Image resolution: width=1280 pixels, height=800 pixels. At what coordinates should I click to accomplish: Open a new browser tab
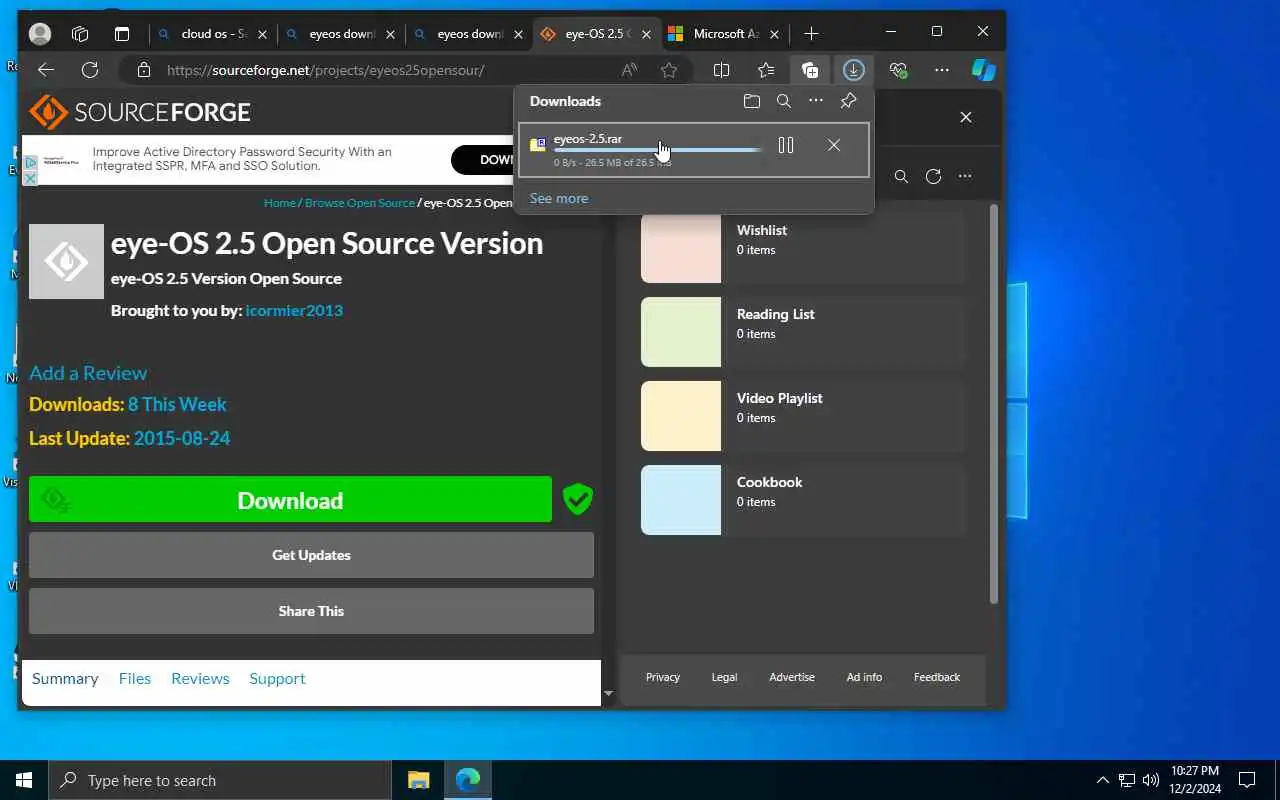click(811, 34)
